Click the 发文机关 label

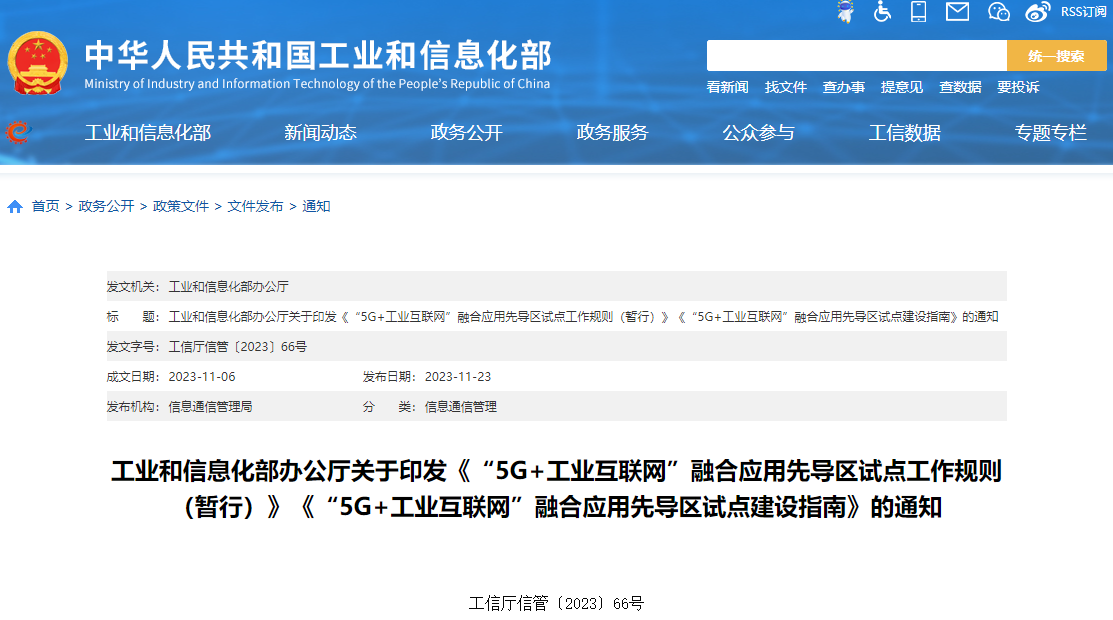133,287
